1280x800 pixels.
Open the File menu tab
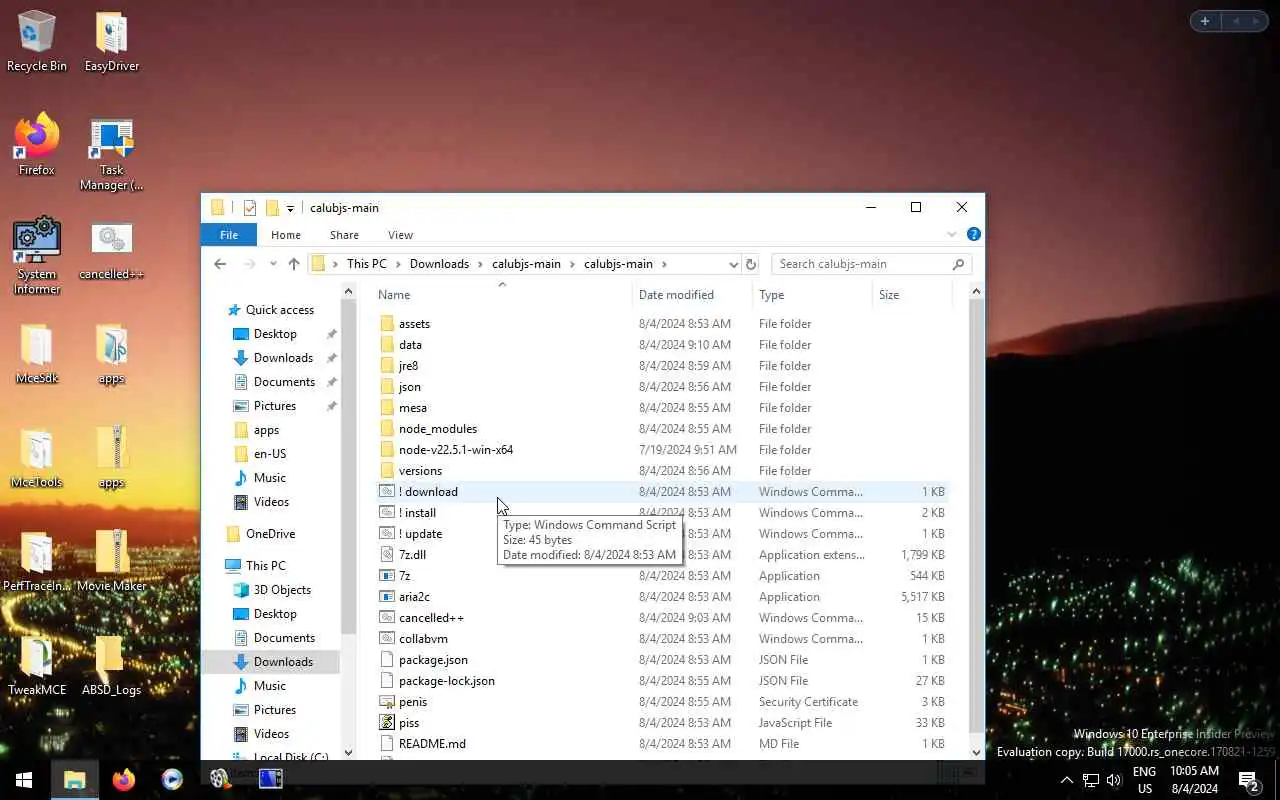pyautogui.click(x=229, y=235)
